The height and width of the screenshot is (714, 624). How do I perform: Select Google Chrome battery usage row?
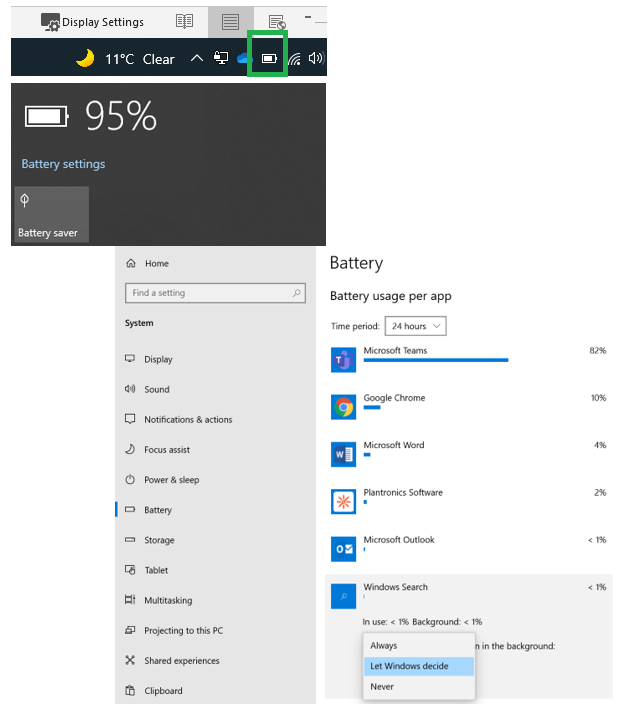click(469, 407)
